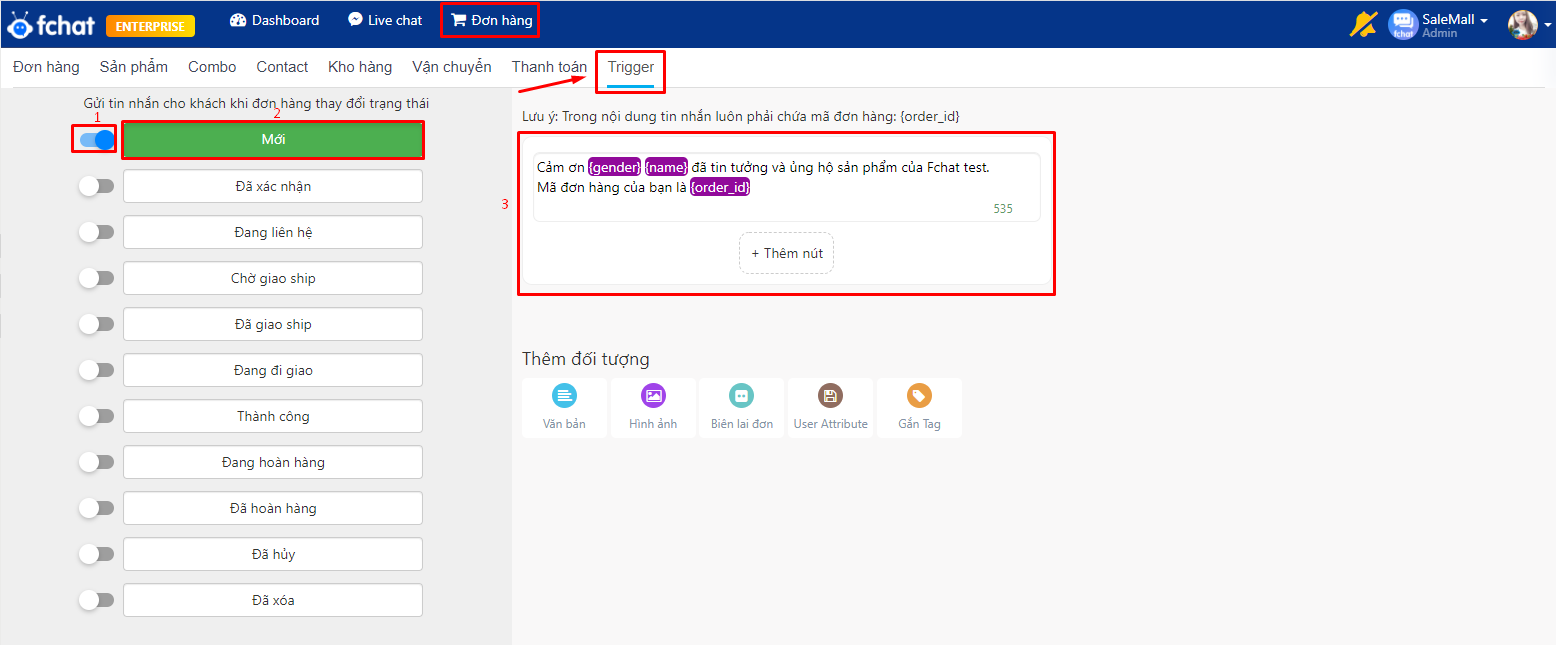Open Dashboard in top navigation

pos(274,20)
